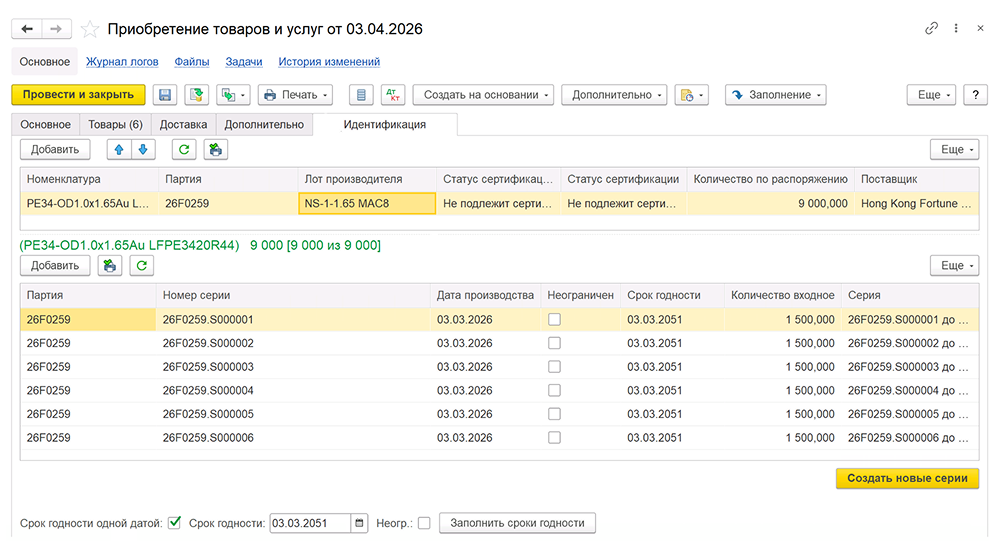Open the Печать dropdown

295,94
